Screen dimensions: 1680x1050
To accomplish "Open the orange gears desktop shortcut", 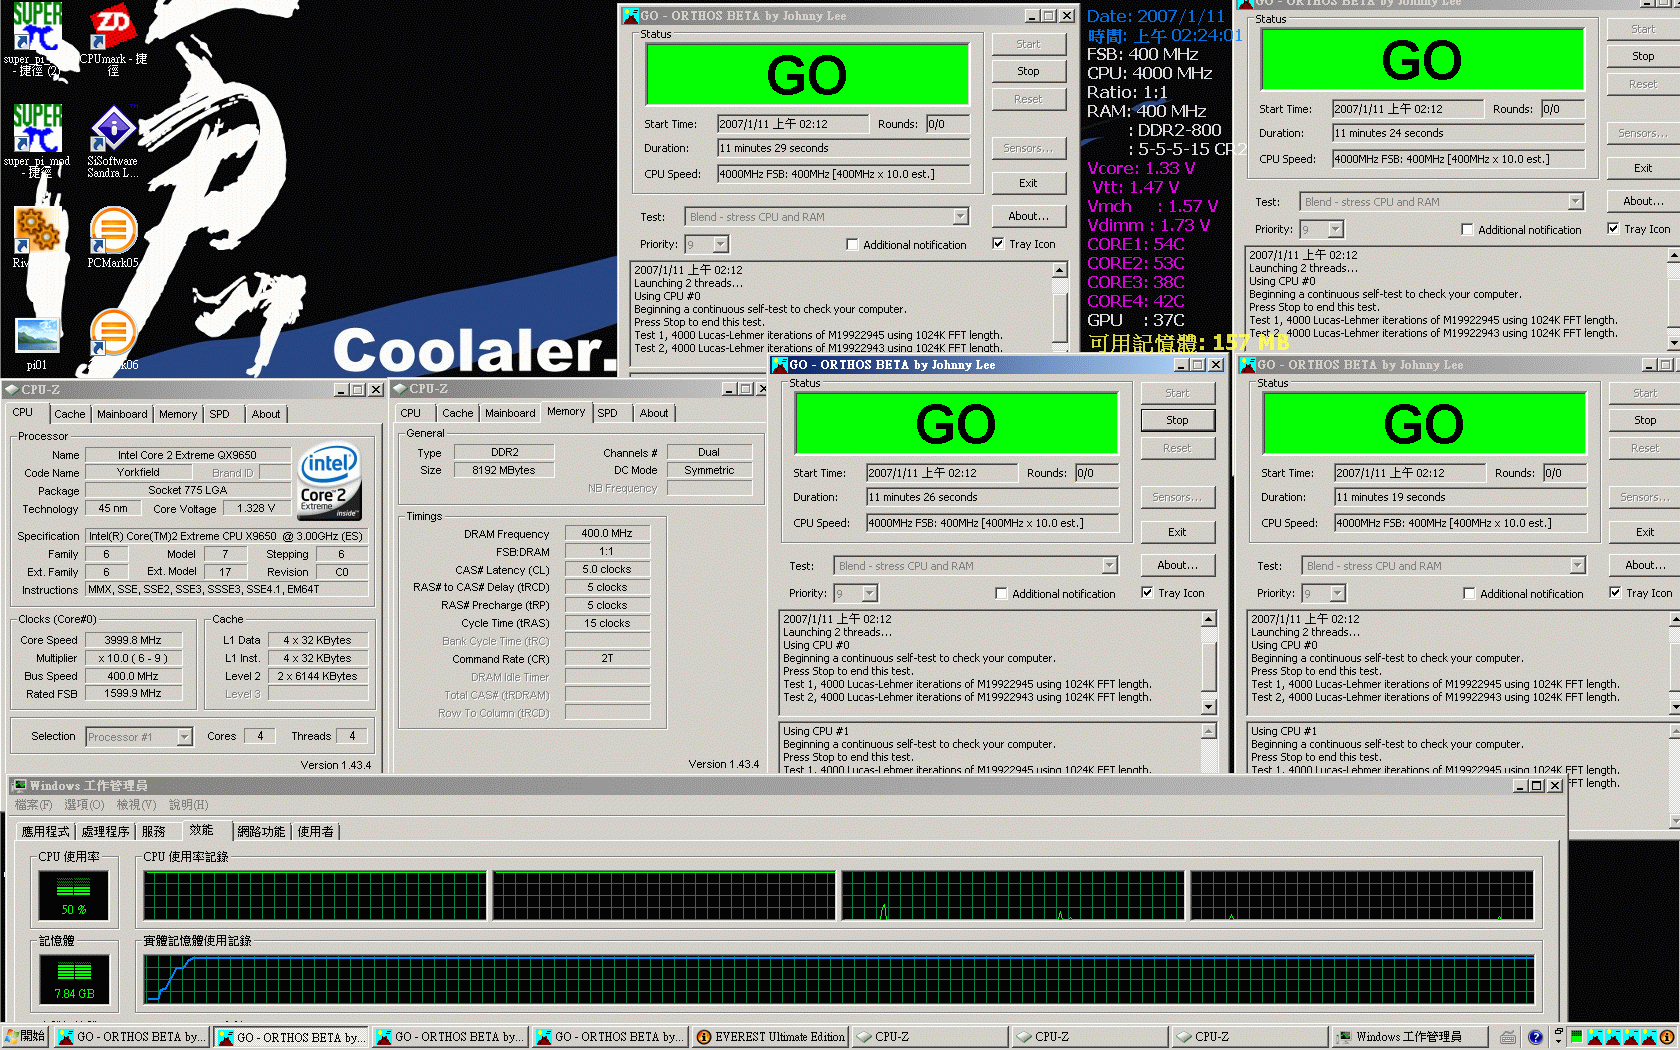I will (x=38, y=231).
